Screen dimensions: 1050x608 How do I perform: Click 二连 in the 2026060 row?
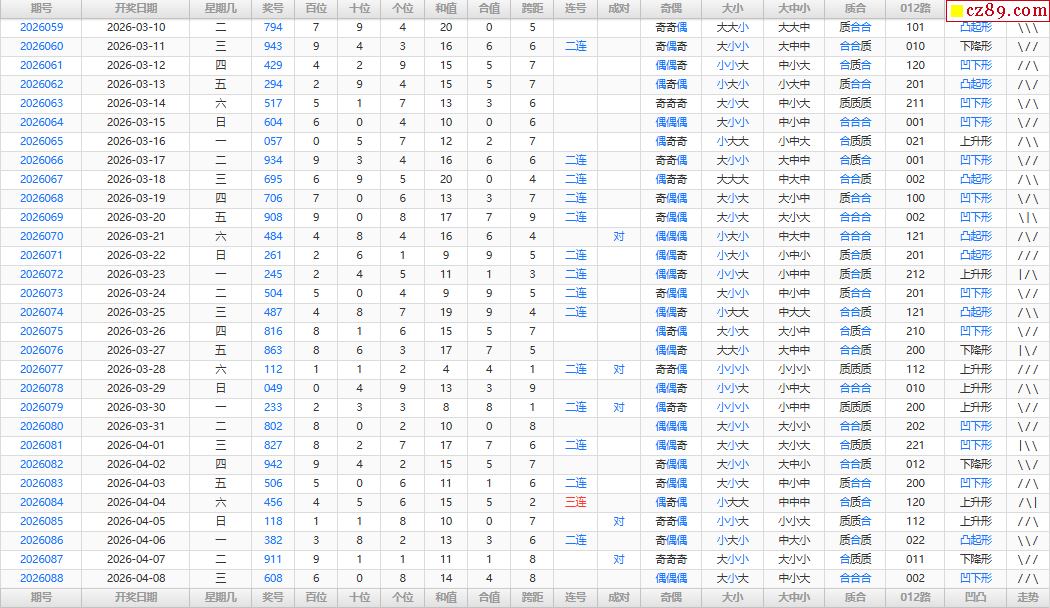pos(575,46)
